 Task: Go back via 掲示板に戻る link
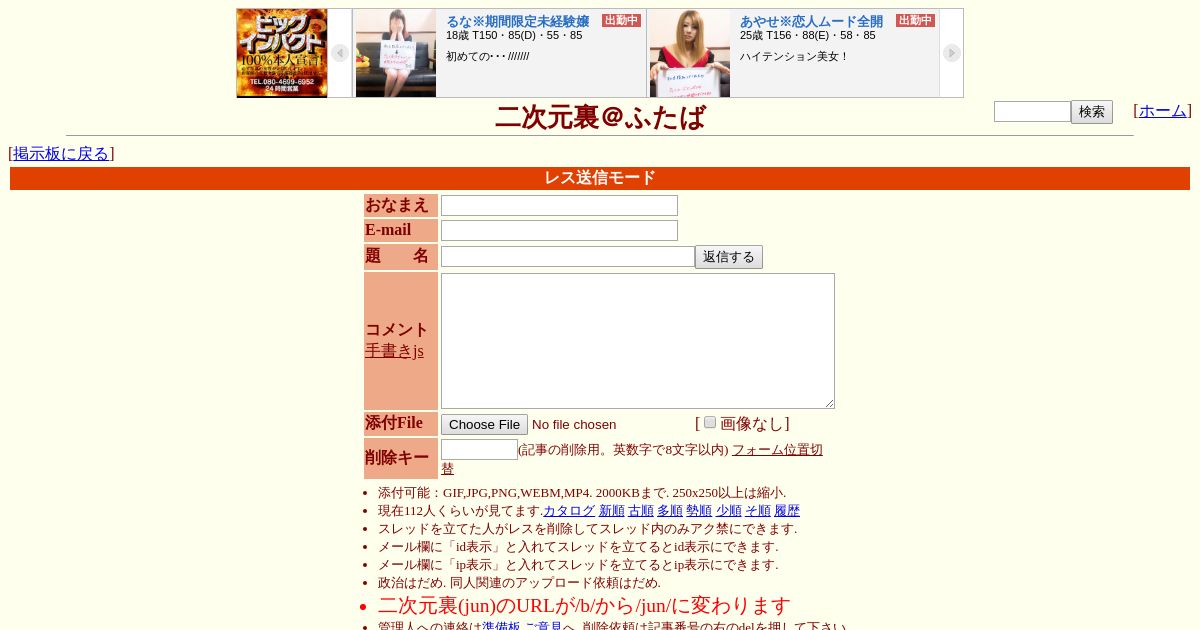[x=61, y=153]
